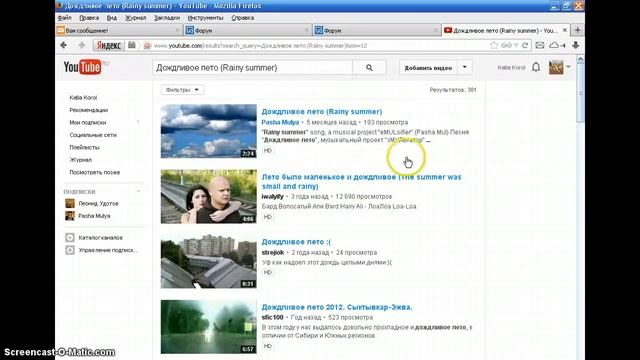The height and width of the screenshot is (360, 640).
Task: Expand arrow next to Добавить видео
Action: (464, 67)
